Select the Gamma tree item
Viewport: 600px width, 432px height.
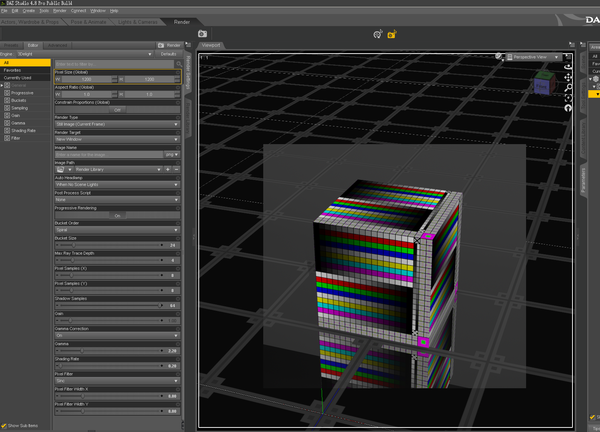(18, 123)
